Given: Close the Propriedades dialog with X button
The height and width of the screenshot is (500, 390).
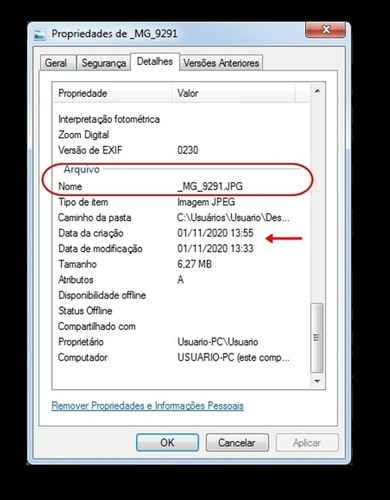Looking at the screenshot, I should point(326,30).
